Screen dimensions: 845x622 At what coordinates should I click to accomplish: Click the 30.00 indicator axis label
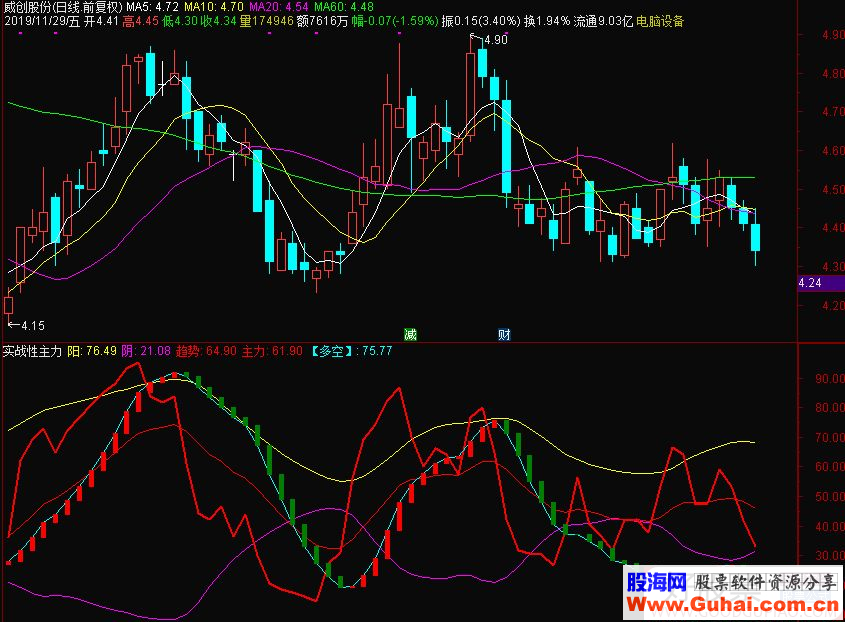coord(830,555)
